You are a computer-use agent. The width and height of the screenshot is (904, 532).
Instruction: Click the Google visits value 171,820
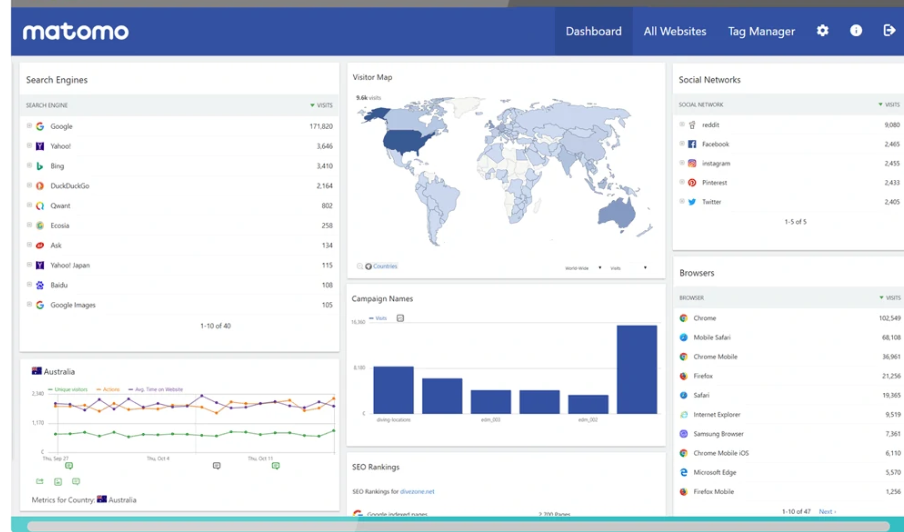(x=321, y=126)
